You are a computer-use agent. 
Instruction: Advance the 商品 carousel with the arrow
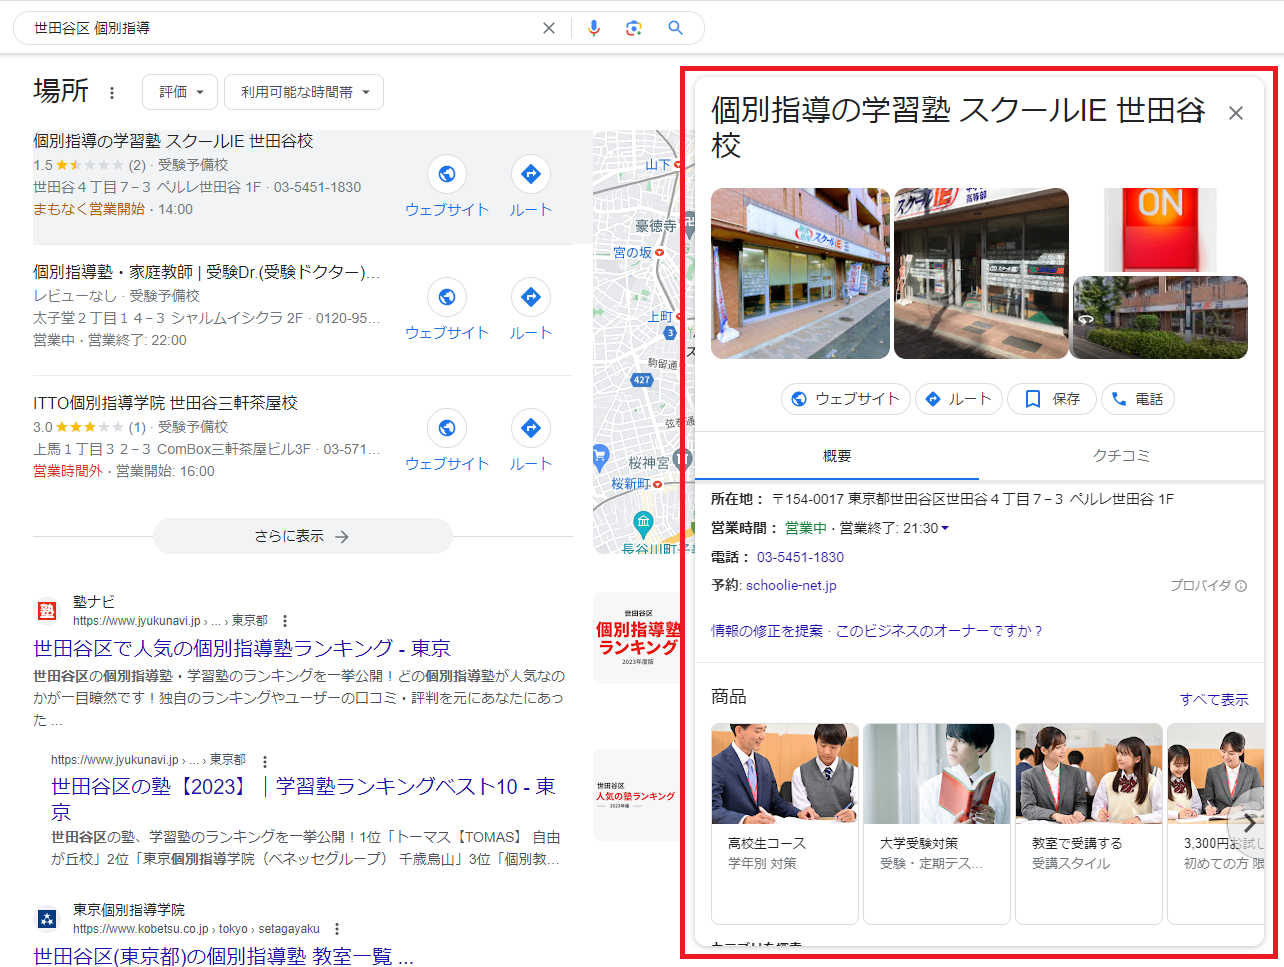tap(1248, 822)
